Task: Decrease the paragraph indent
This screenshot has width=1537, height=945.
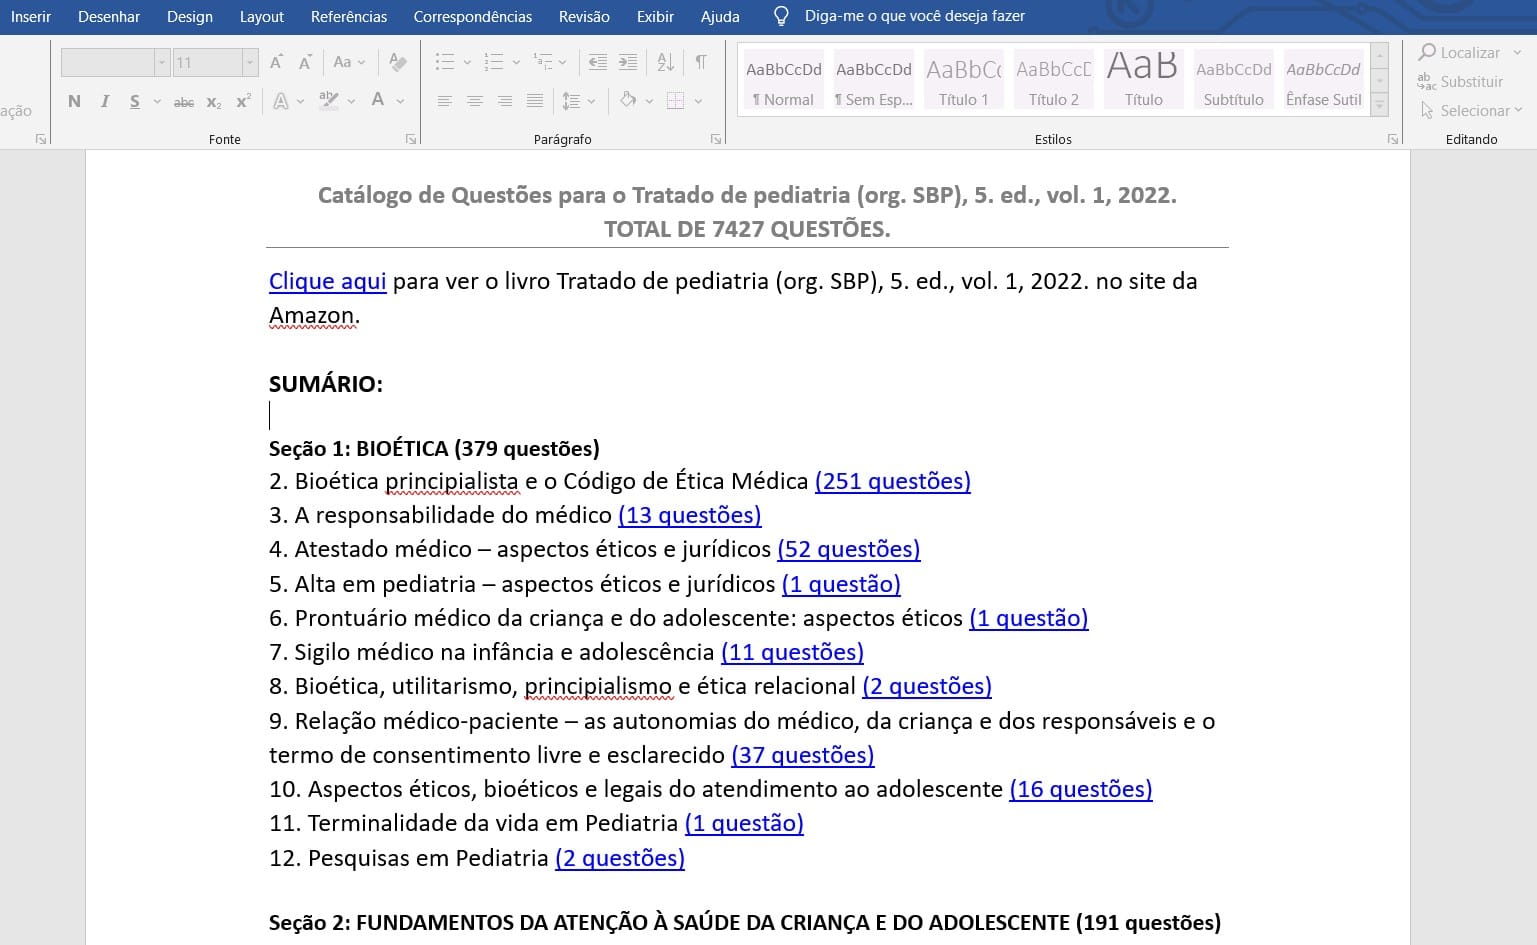Action: click(598, 62)
